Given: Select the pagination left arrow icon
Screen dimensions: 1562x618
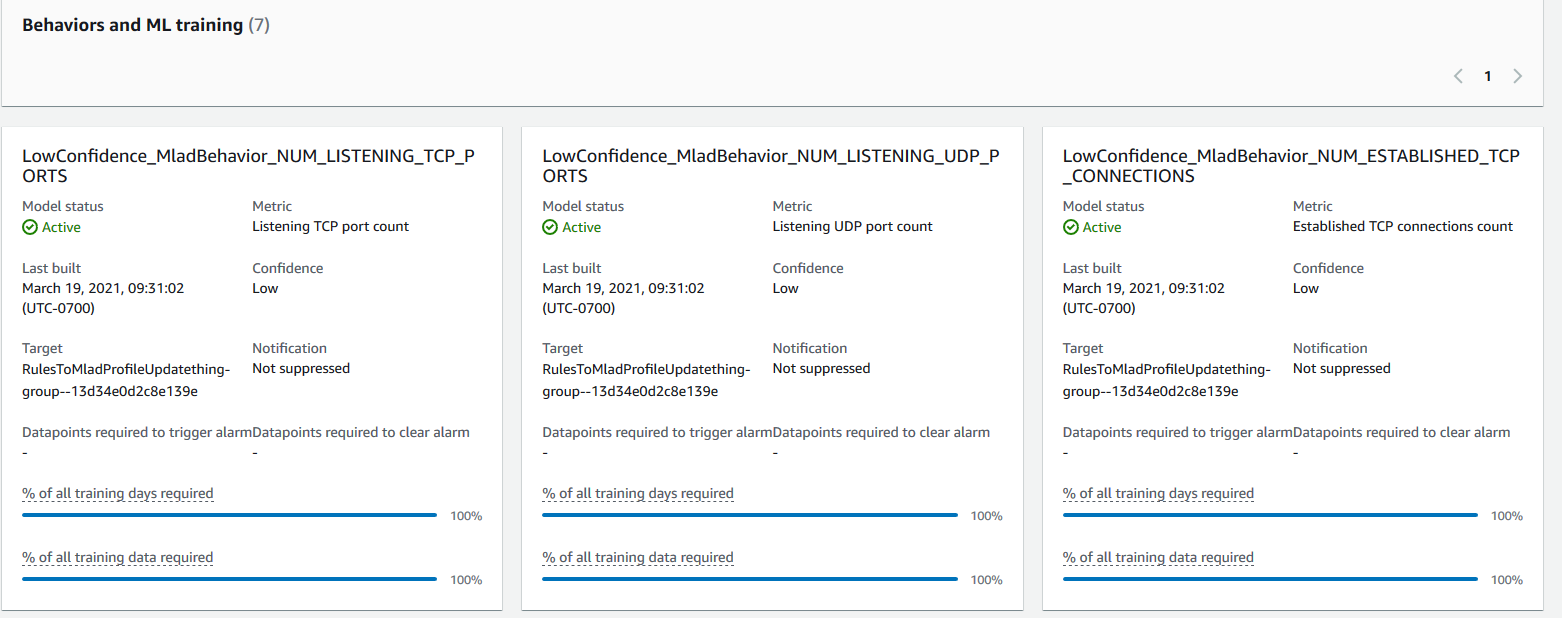Looking at the screenshot, I should point(1458,75).
